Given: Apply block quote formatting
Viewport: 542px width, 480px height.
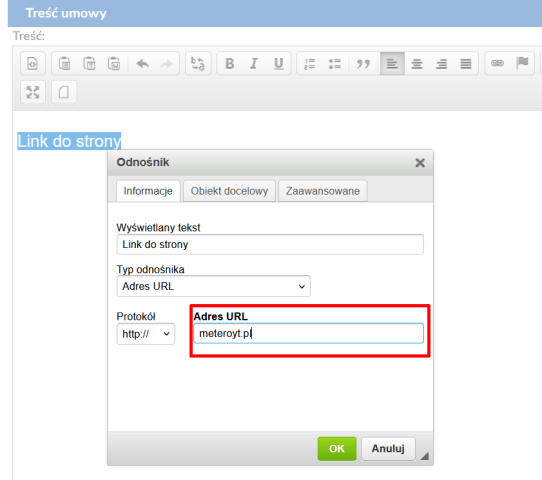Looking at the screenshot, I should coord(363,64).
